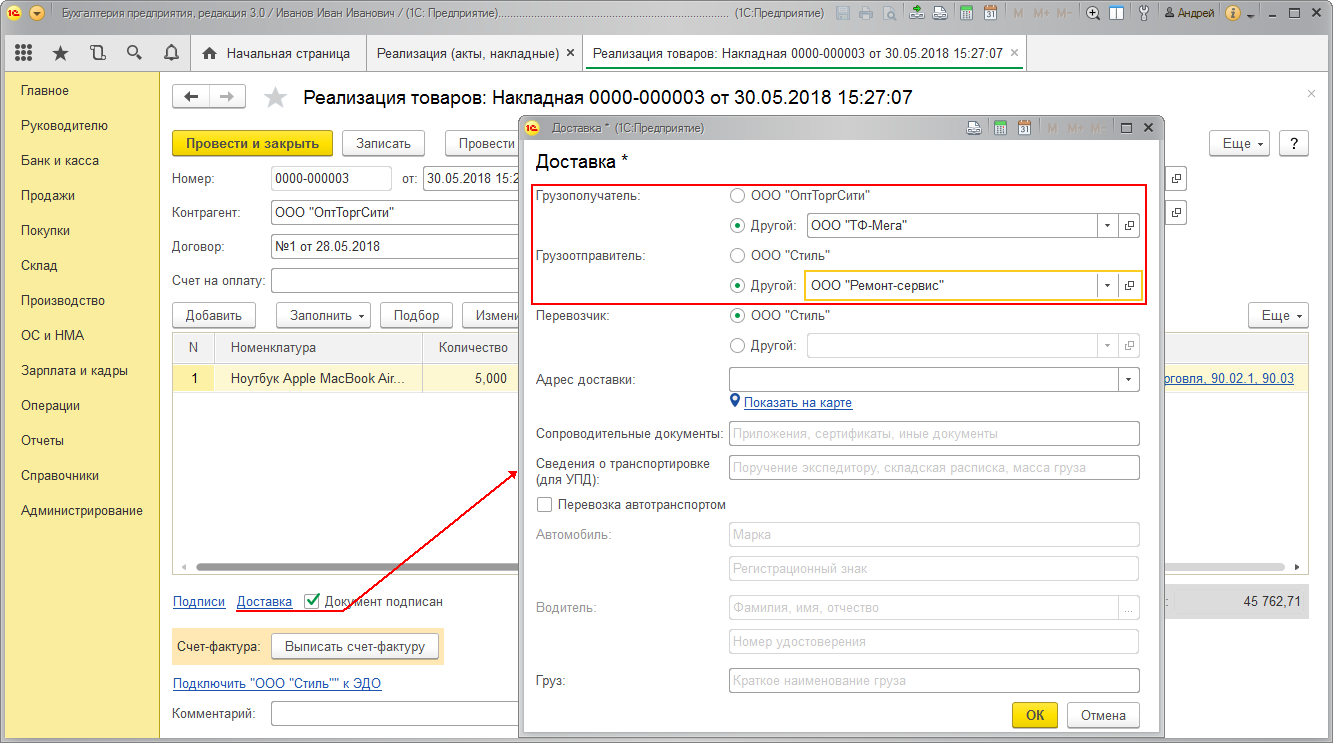This screenshot has height=743, width=1333.
Task: Click the back navigation arrow
Action: (x=191, y=96)
